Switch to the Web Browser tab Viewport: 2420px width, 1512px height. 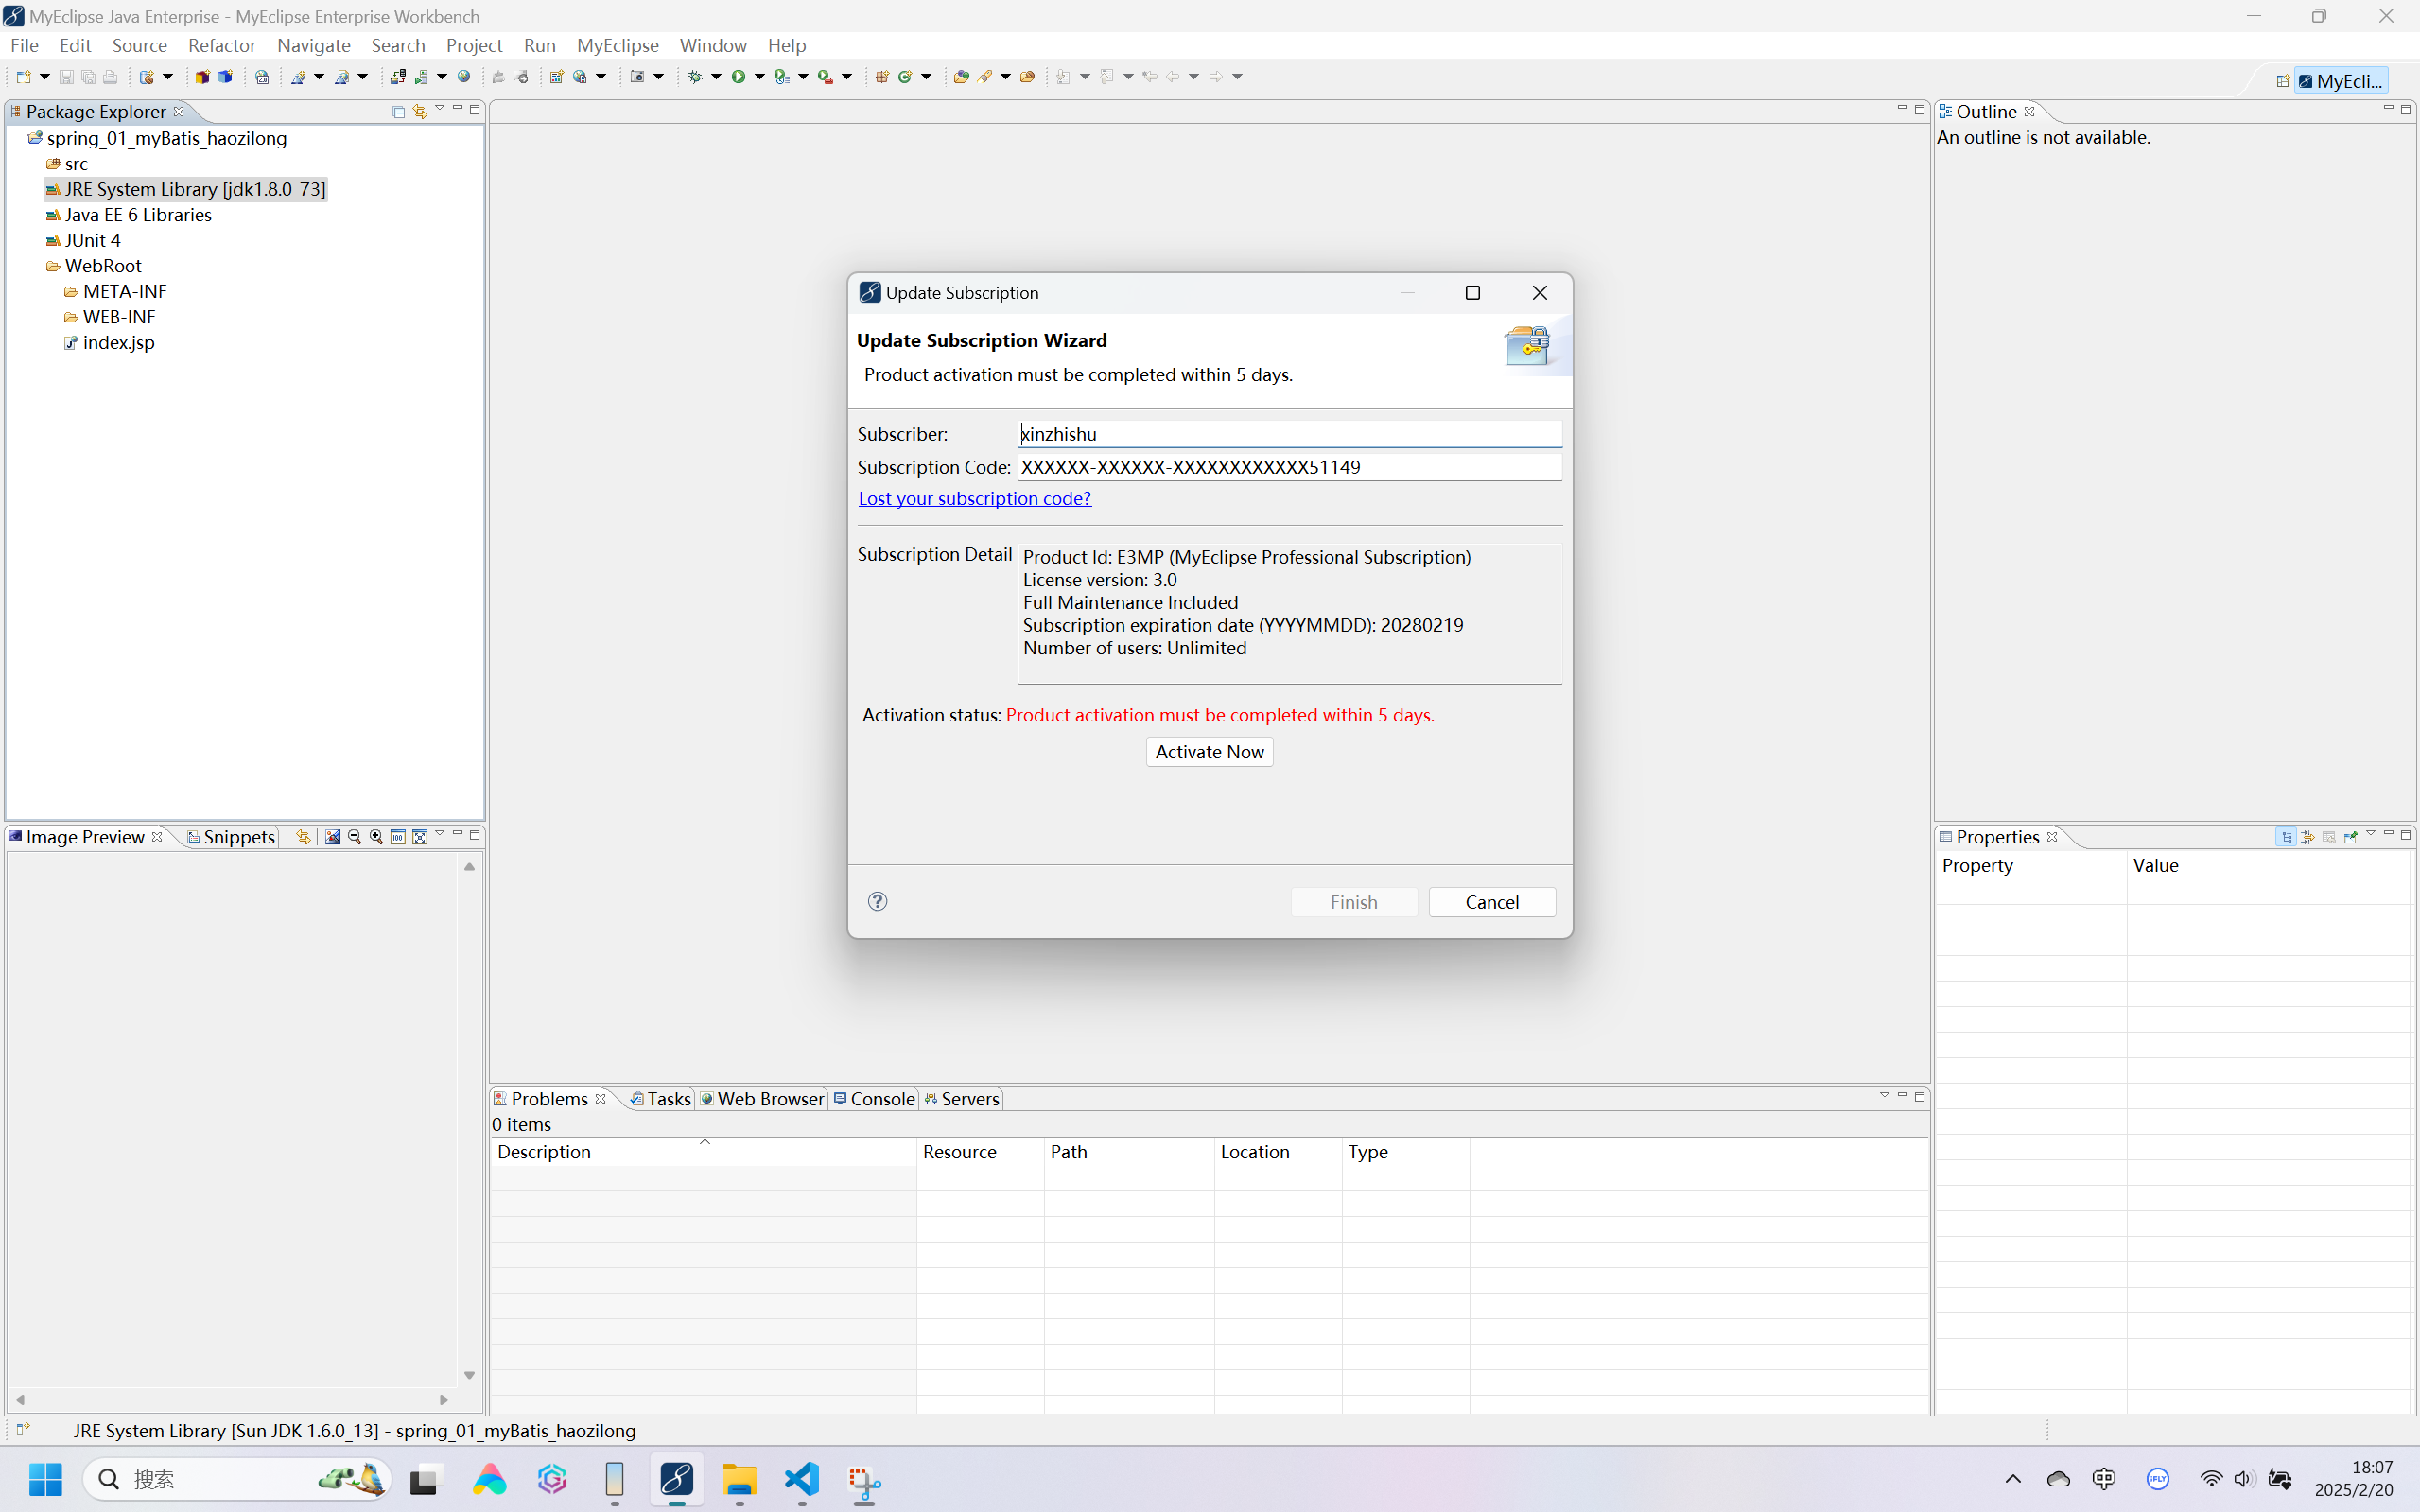pyautogui.click(x=762, y=1099)
